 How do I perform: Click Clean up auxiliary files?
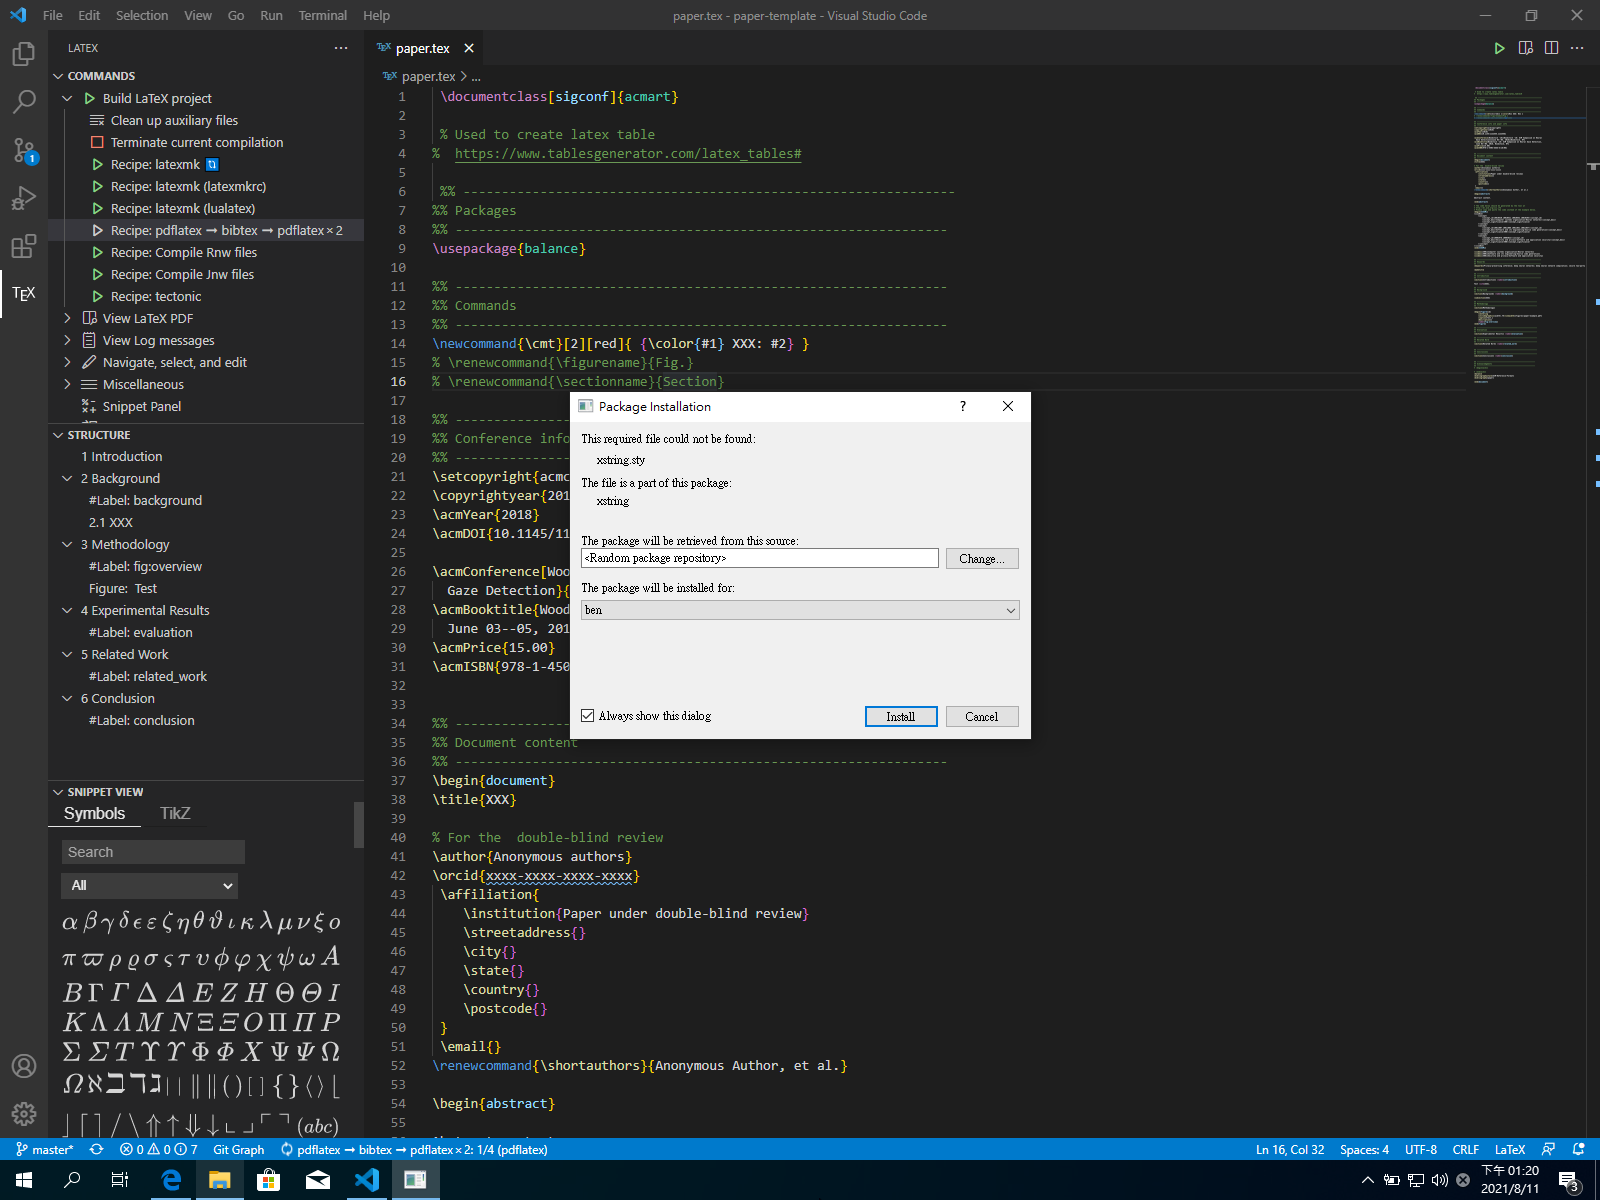tap(174, 120)
